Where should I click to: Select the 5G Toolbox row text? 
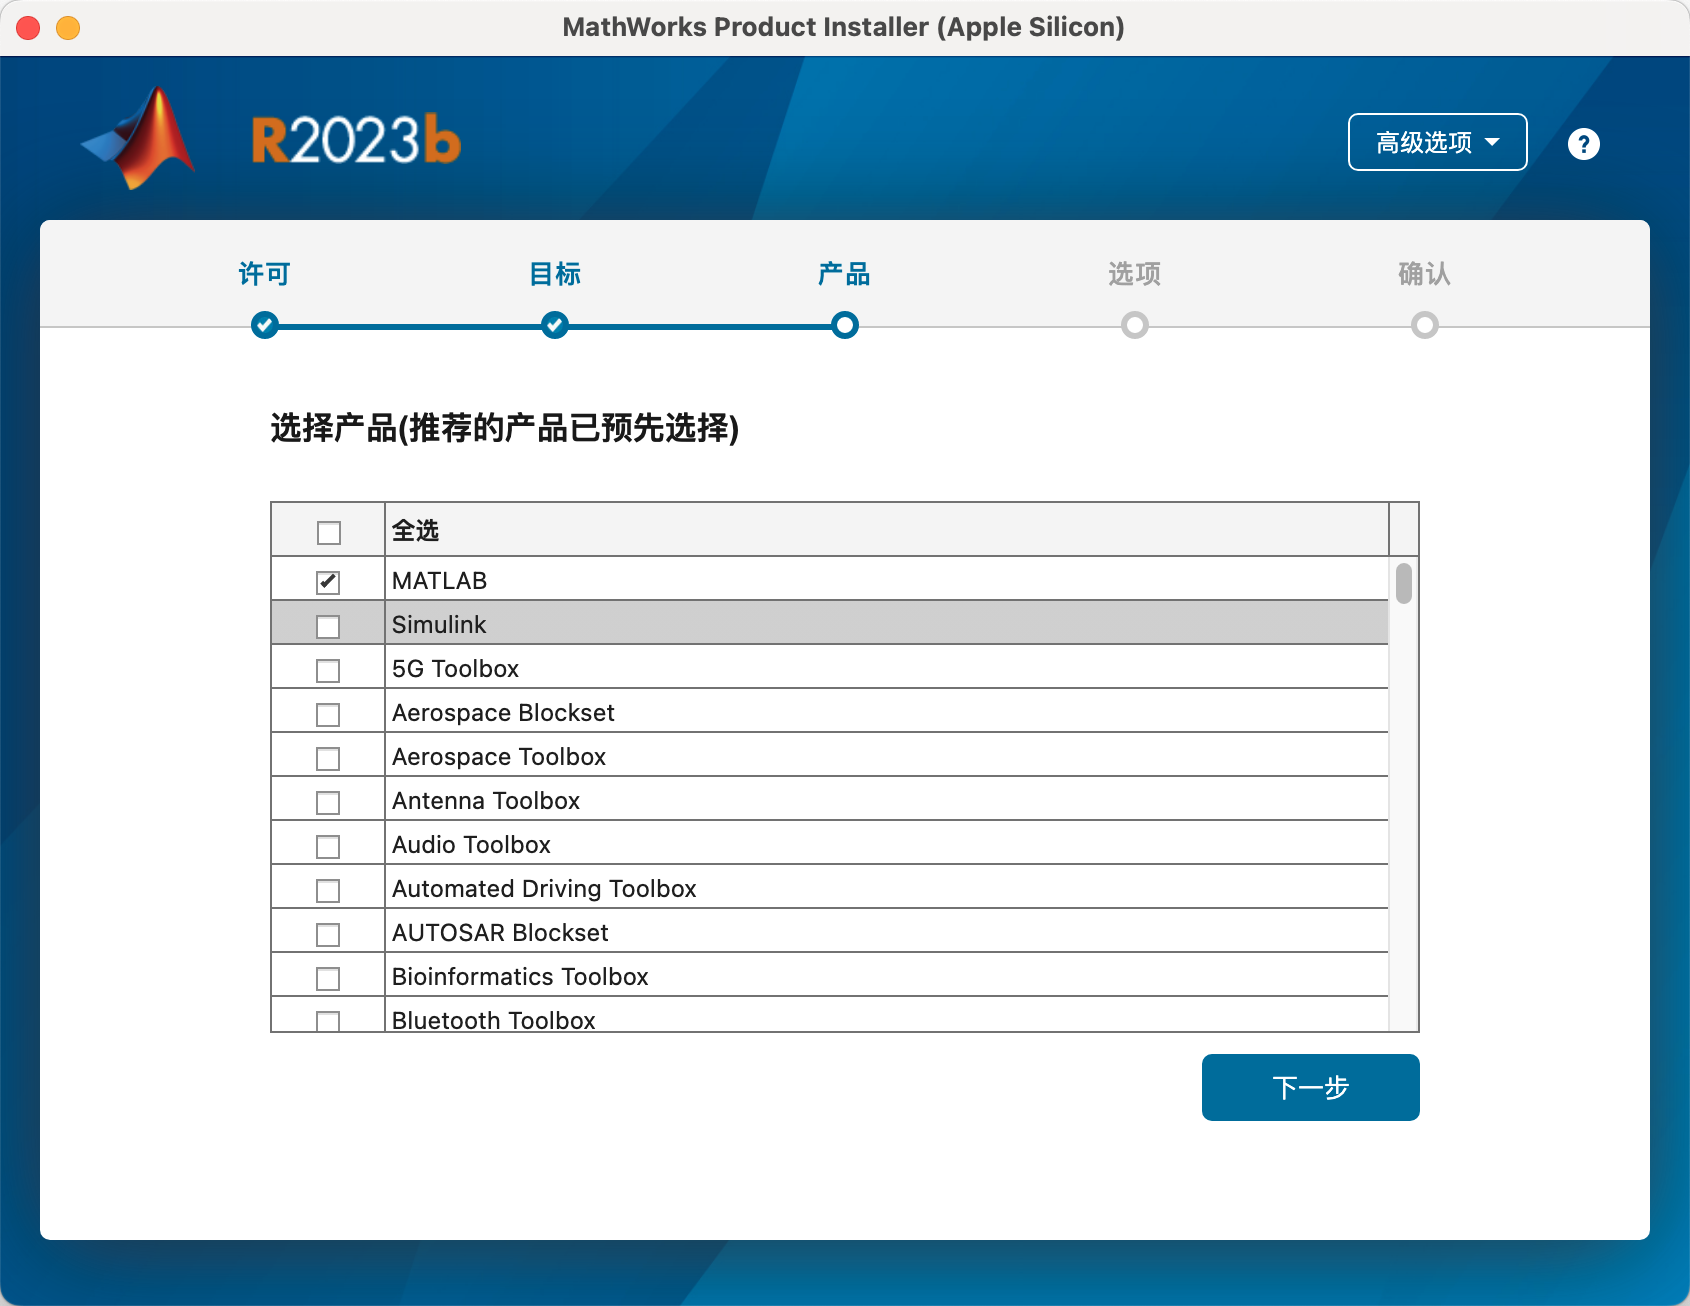coord(455,668)
